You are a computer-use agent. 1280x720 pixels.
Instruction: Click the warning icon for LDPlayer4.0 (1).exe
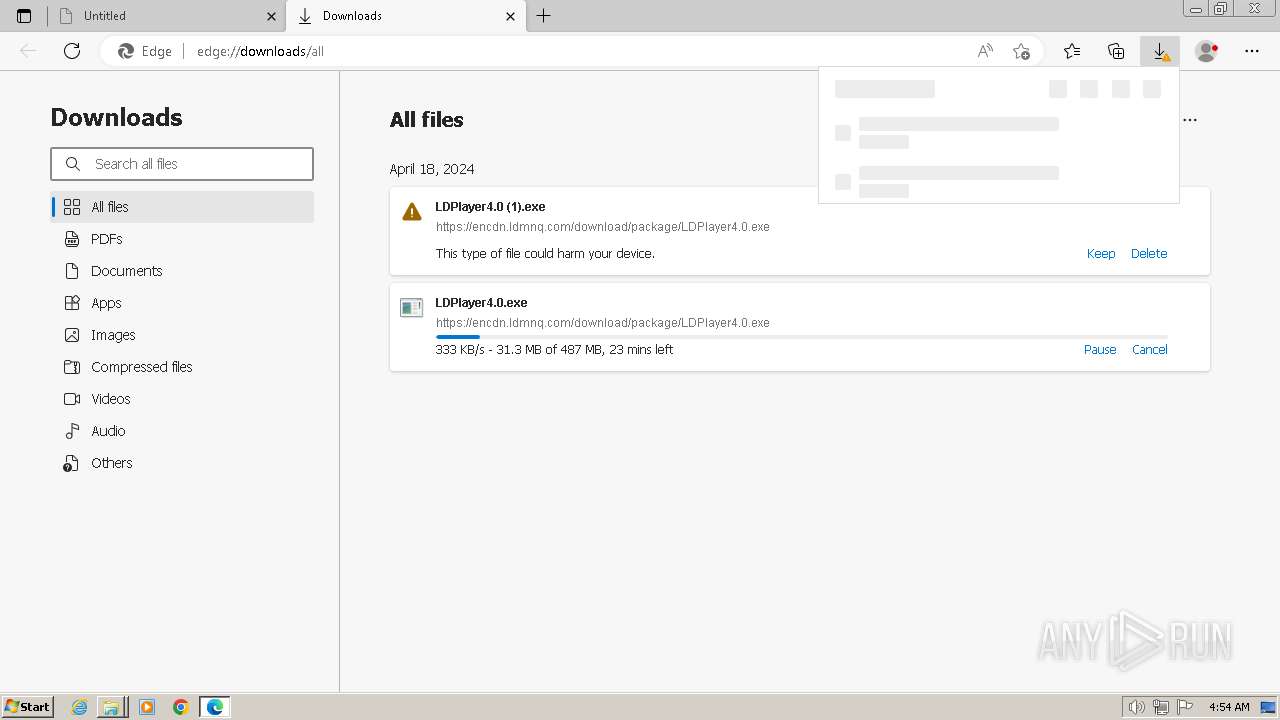click(x=412, y=212)
